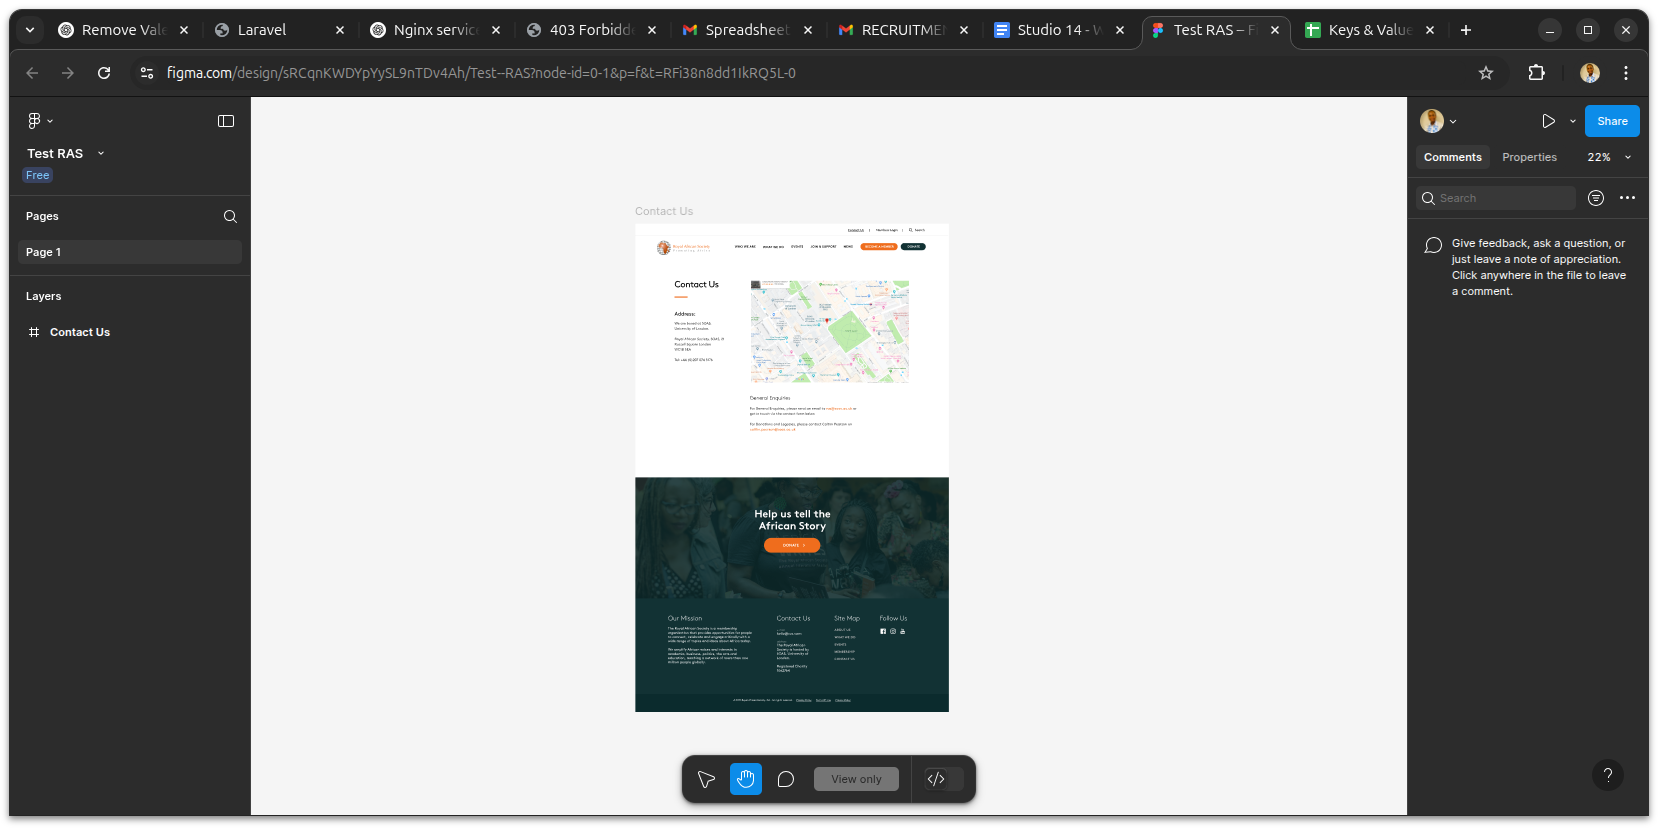Go back in browser history
1658x828 pixels.
point(32,73)
